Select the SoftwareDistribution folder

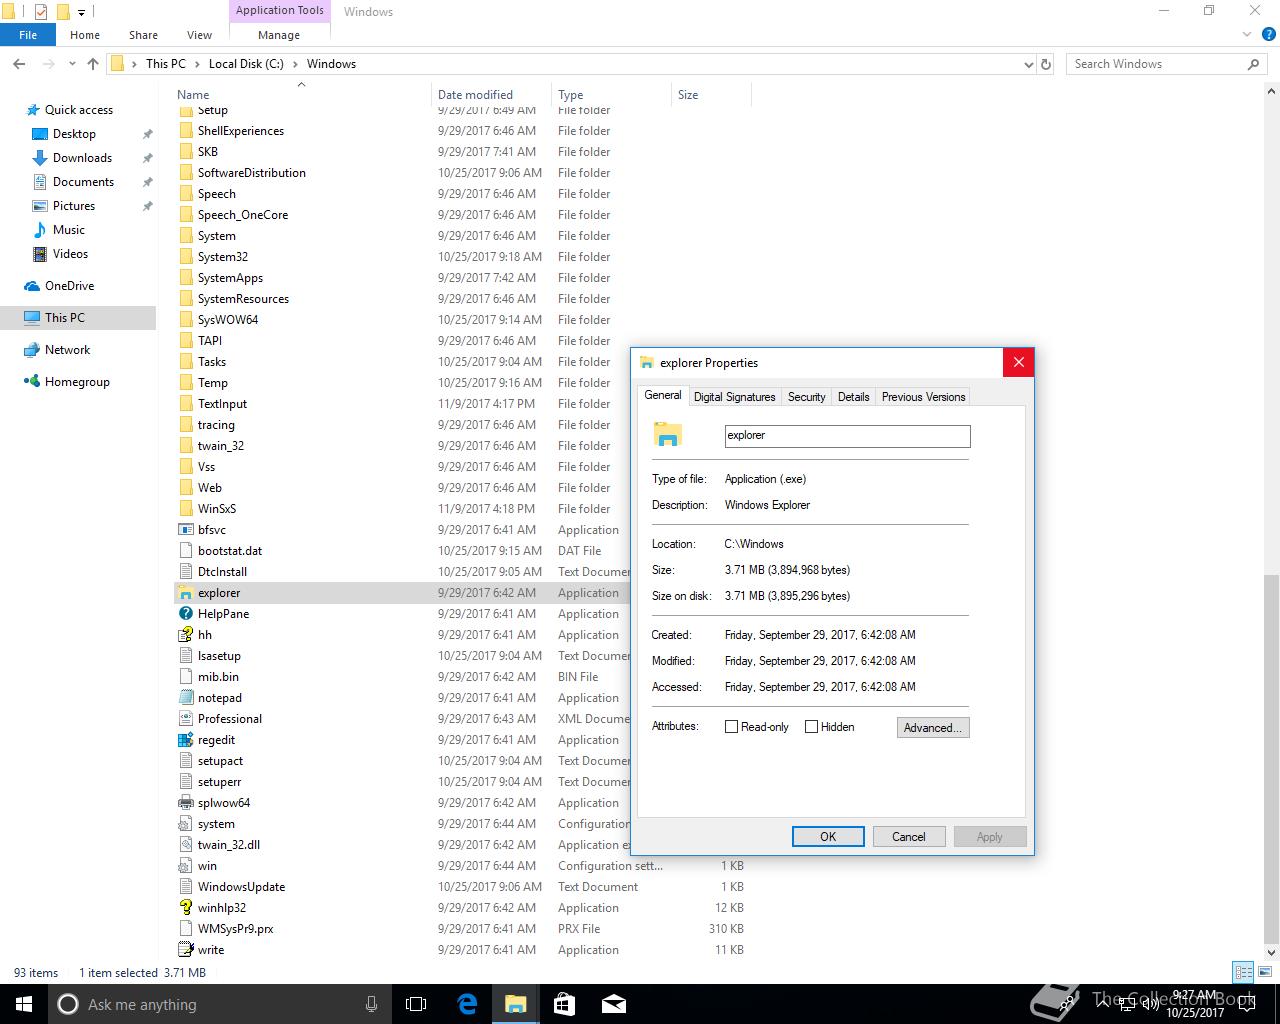(x=251, y=173)
